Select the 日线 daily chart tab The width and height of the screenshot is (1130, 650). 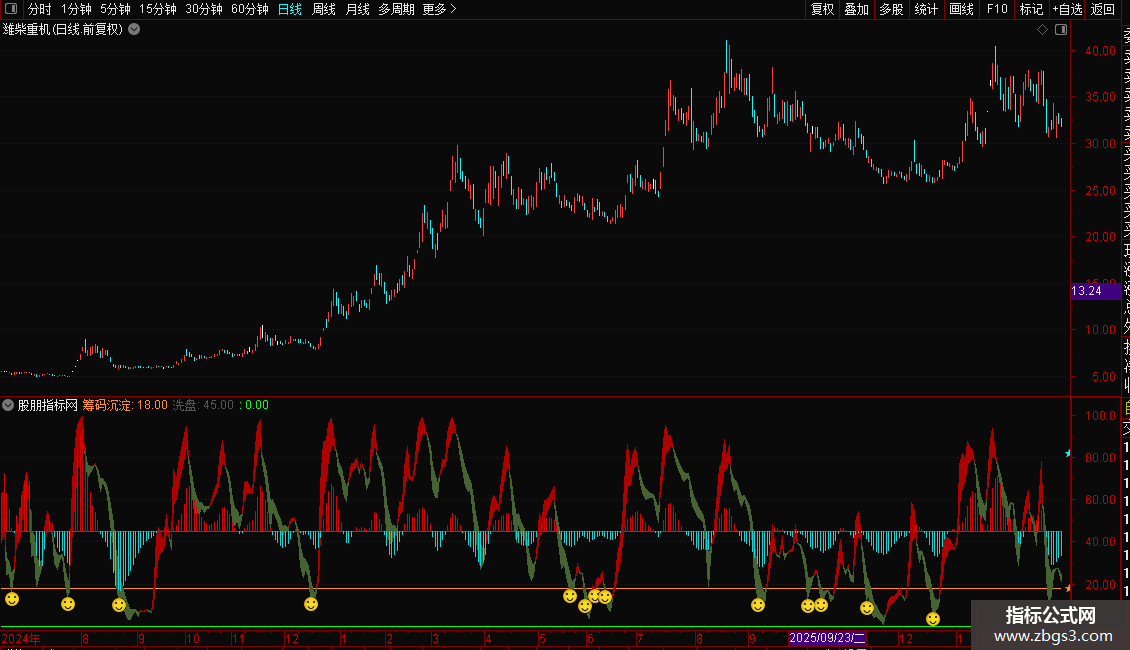point(290,9)
